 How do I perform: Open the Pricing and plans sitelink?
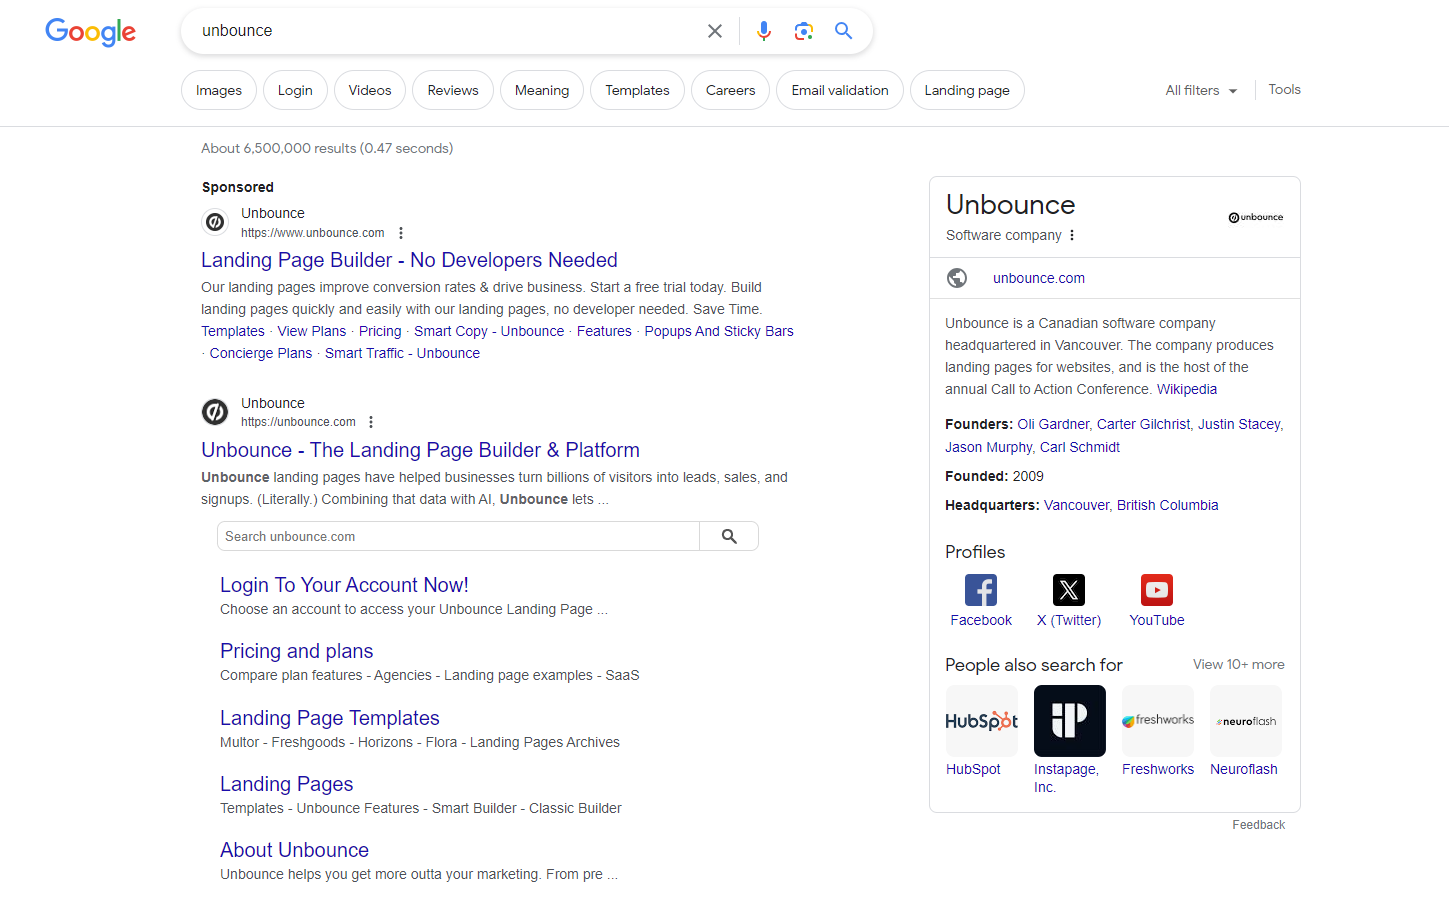click(x=296, y=651)
